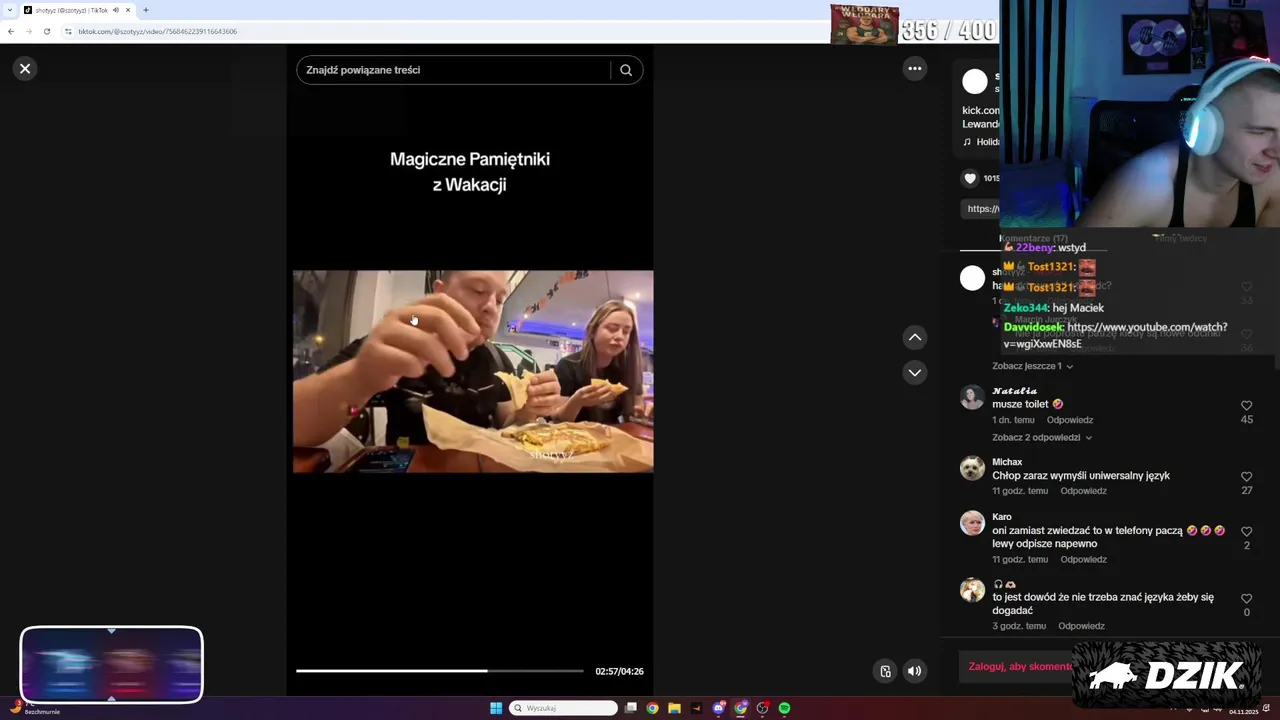
Task: Reply to the '3 godz. temu' comment
Action: [1081, 626]
